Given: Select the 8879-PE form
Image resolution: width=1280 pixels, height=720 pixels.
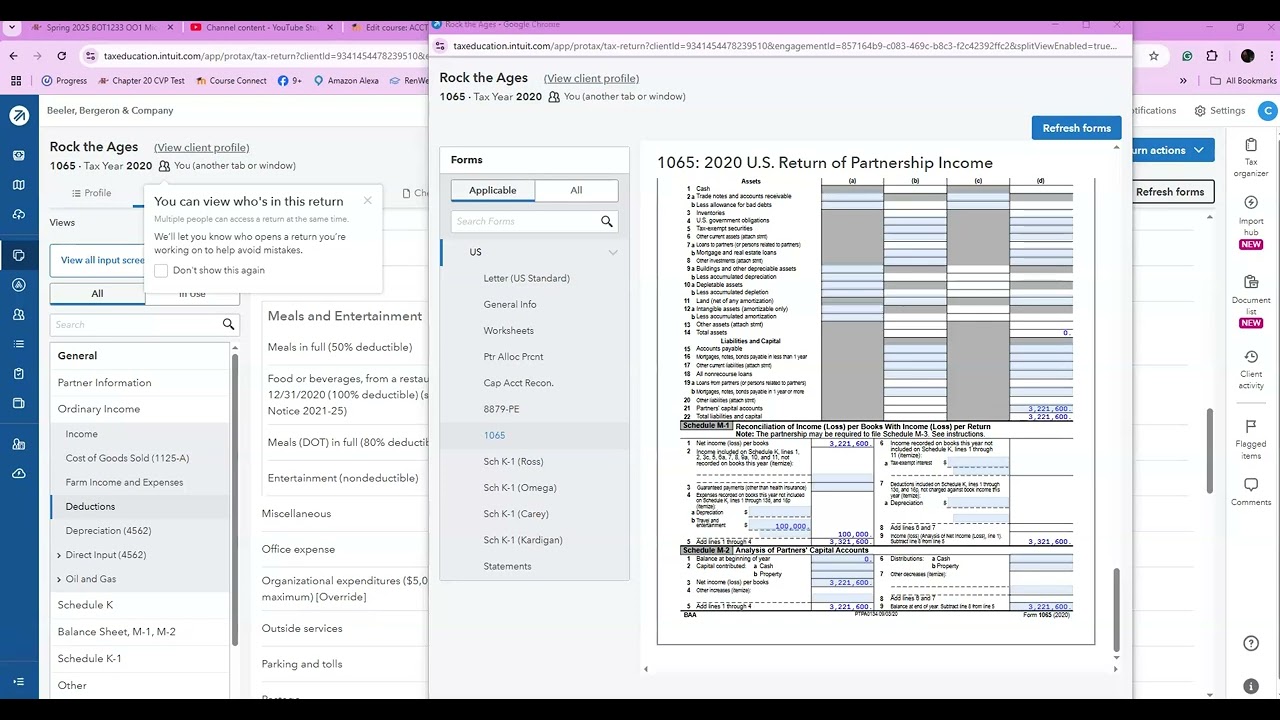Looking at the screenshot, I should pos(501,409).
